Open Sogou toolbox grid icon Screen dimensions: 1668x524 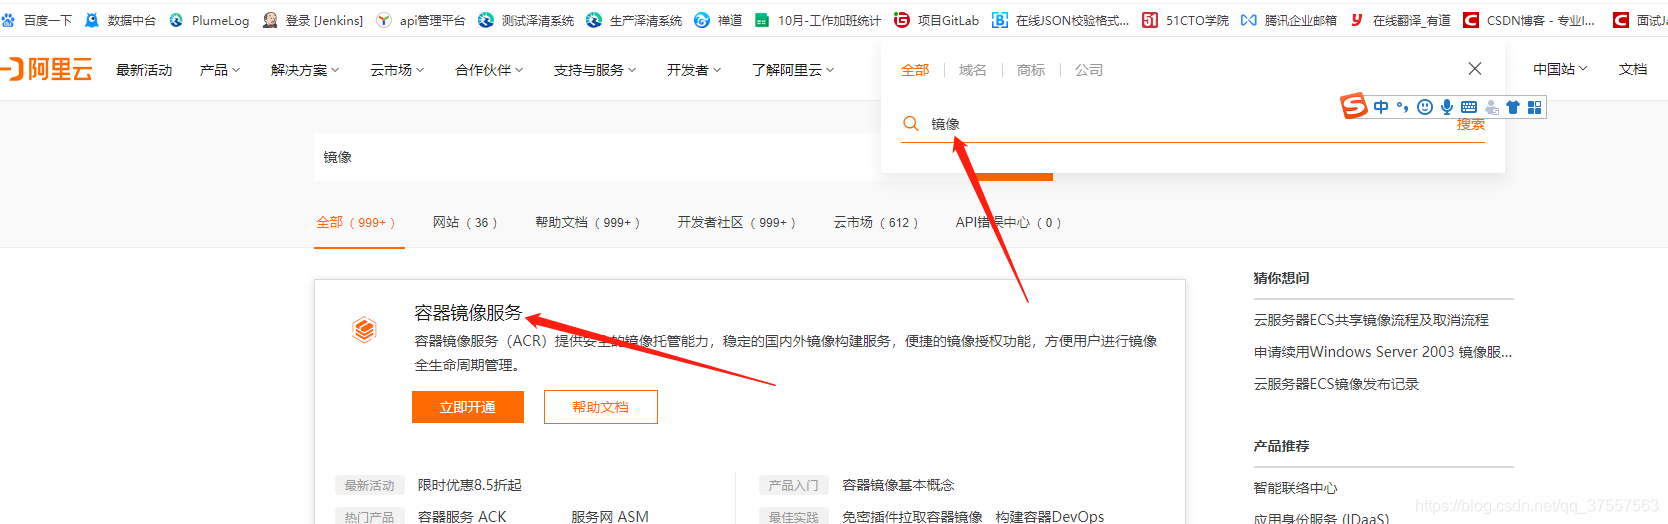click(x=1535, y=107)
